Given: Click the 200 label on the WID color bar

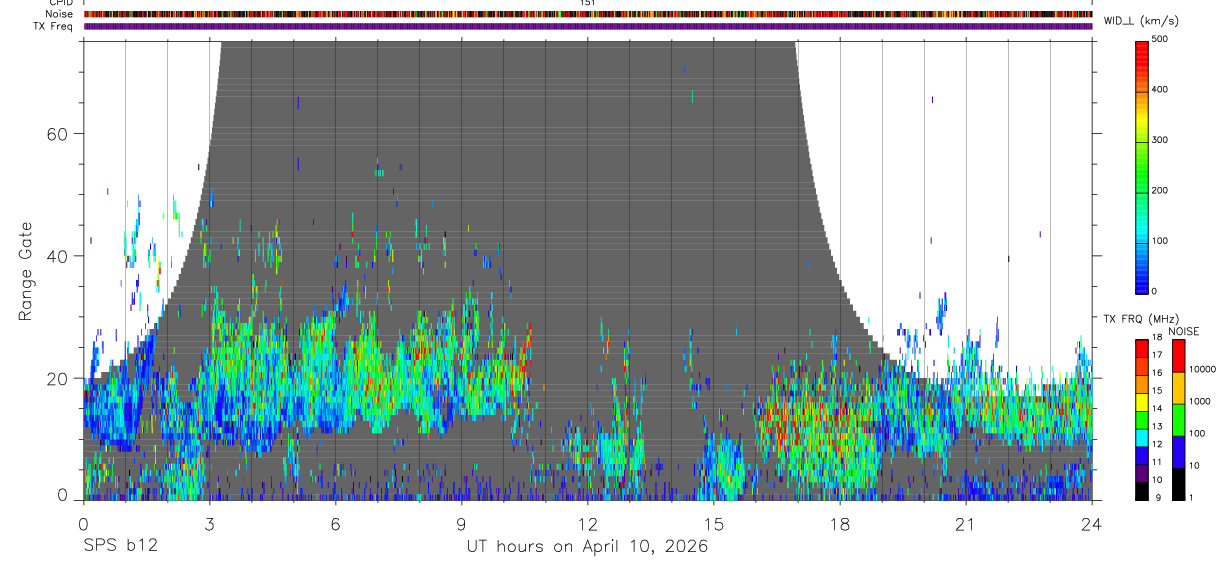Looking at the screenshot, I should pyautogui.click(x=1161, y=190).
